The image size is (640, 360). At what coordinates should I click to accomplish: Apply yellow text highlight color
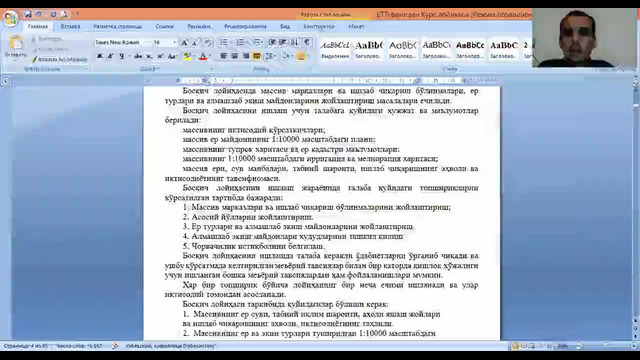point(187,56)
